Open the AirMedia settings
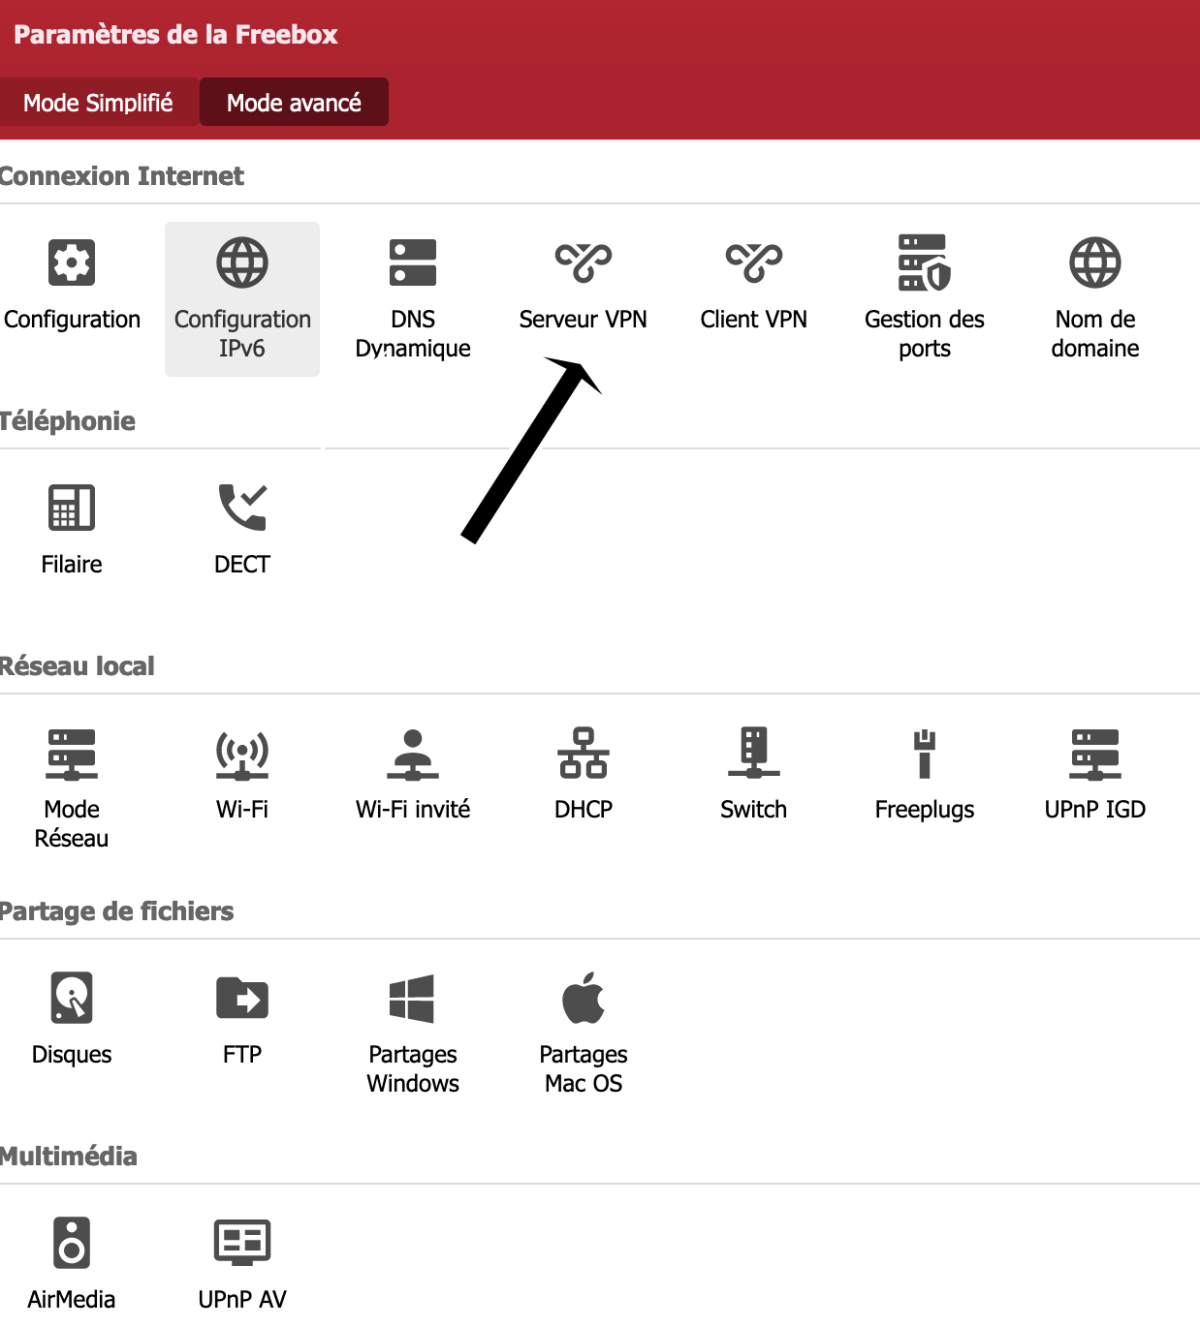 coord(72,1244)
